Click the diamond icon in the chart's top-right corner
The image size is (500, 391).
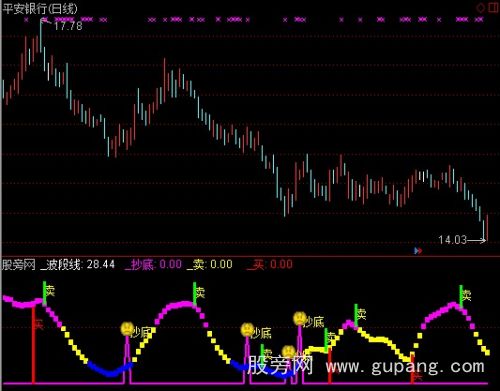[x=481, y=8]
